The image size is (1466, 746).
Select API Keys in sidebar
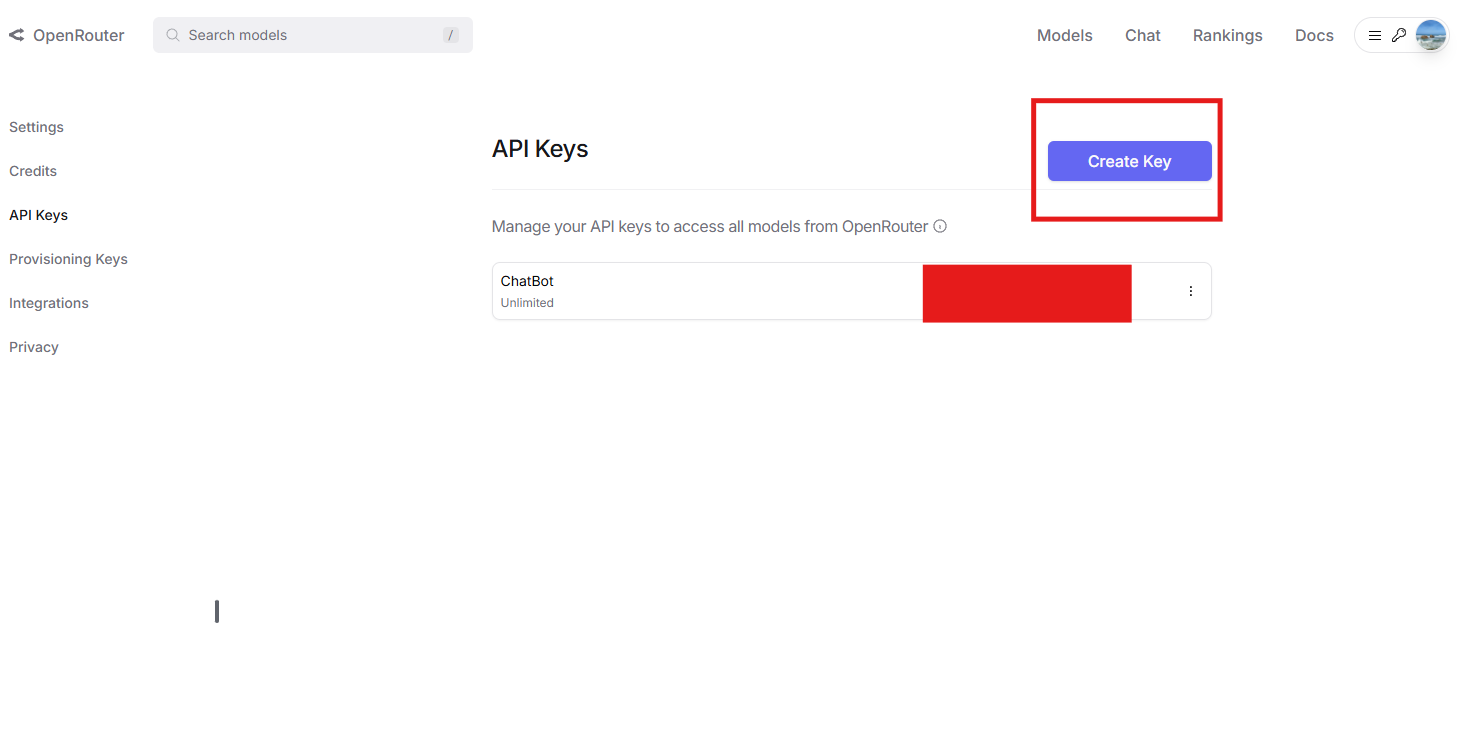tap(38, 215)
